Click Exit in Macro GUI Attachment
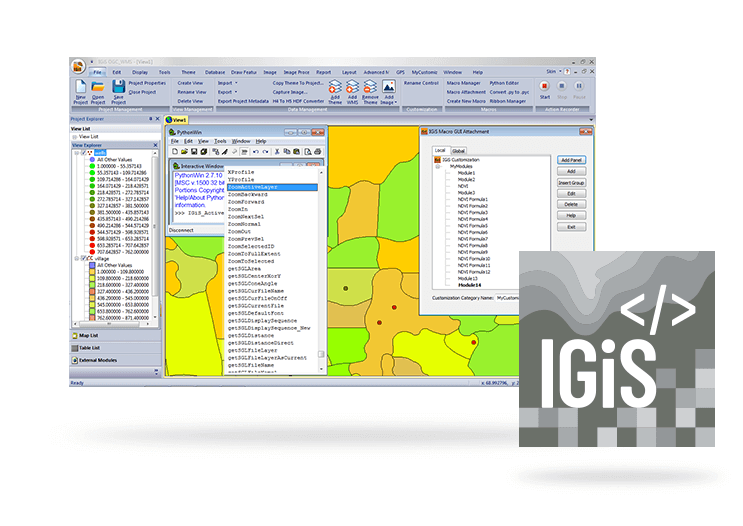Viewport: 743px width, 526px height. pyautogui.click(x=571, y=227)
